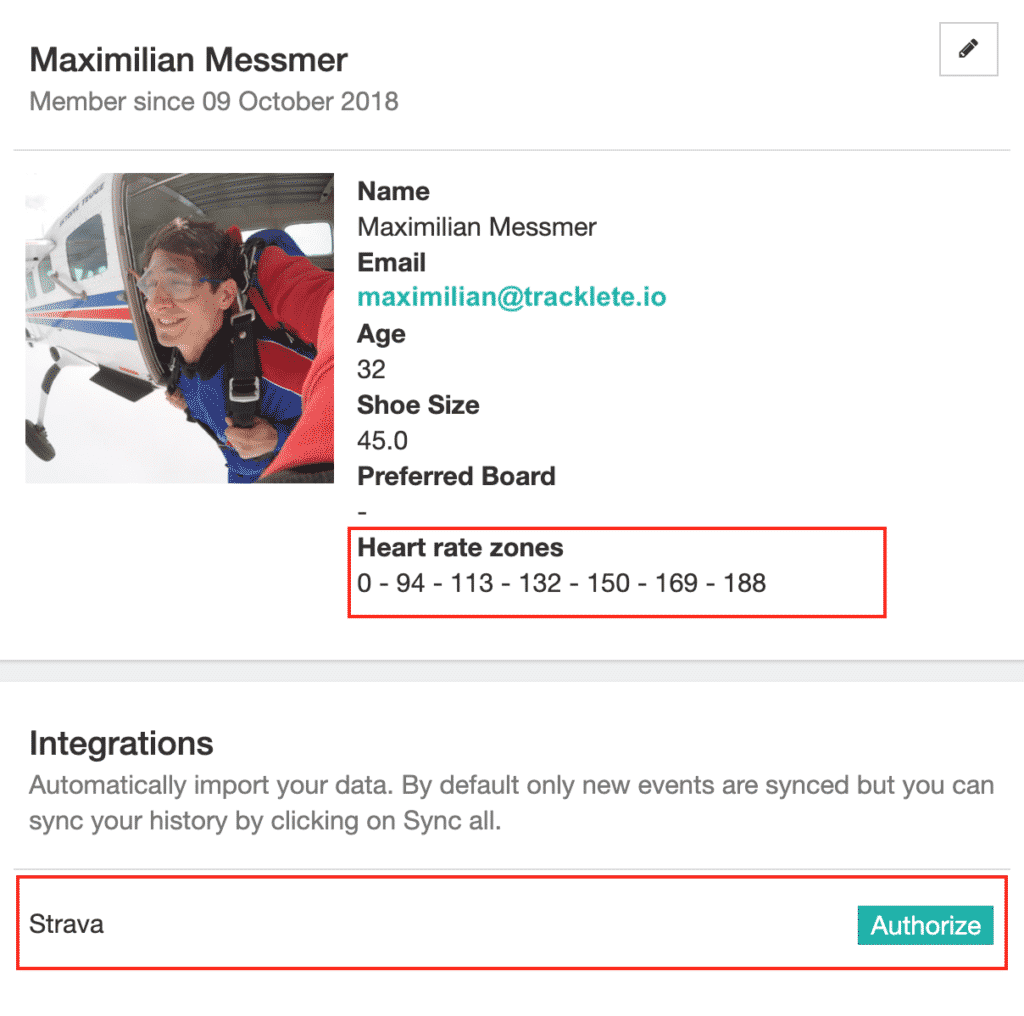This screenshot has height=1016, width=1024.
Task: Authorize the Strava integration
Action: click(925, 925)
